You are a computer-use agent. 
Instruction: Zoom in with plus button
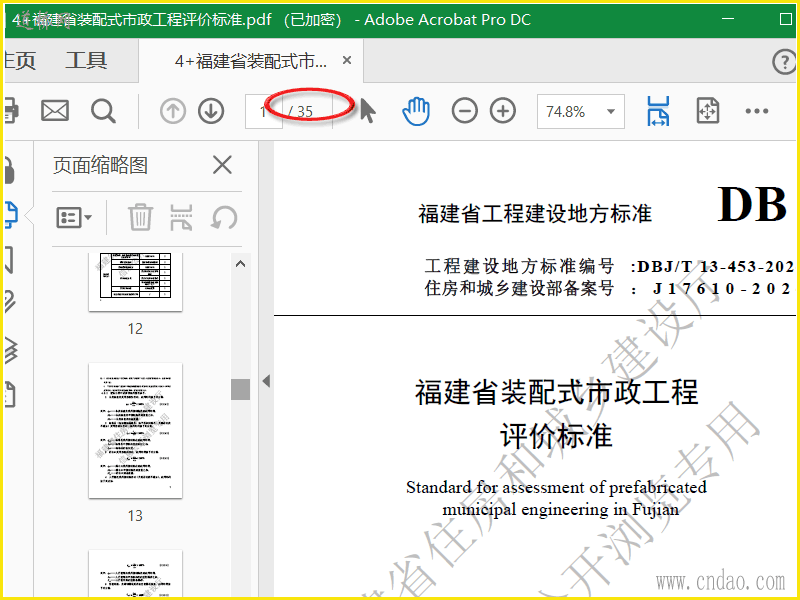[503, 111]
